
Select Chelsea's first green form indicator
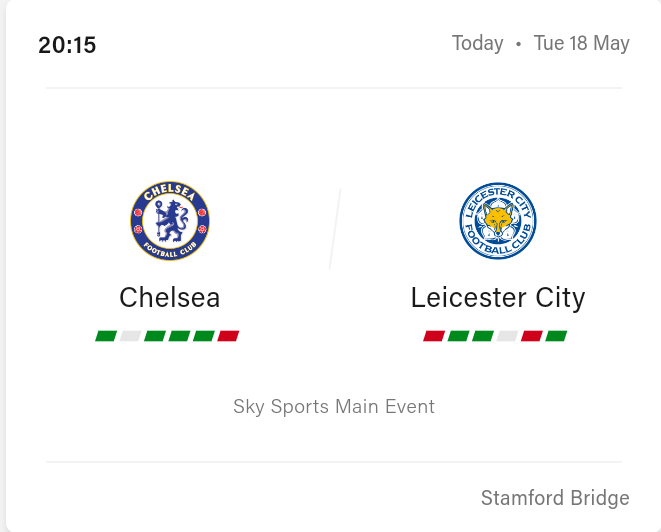106,336
